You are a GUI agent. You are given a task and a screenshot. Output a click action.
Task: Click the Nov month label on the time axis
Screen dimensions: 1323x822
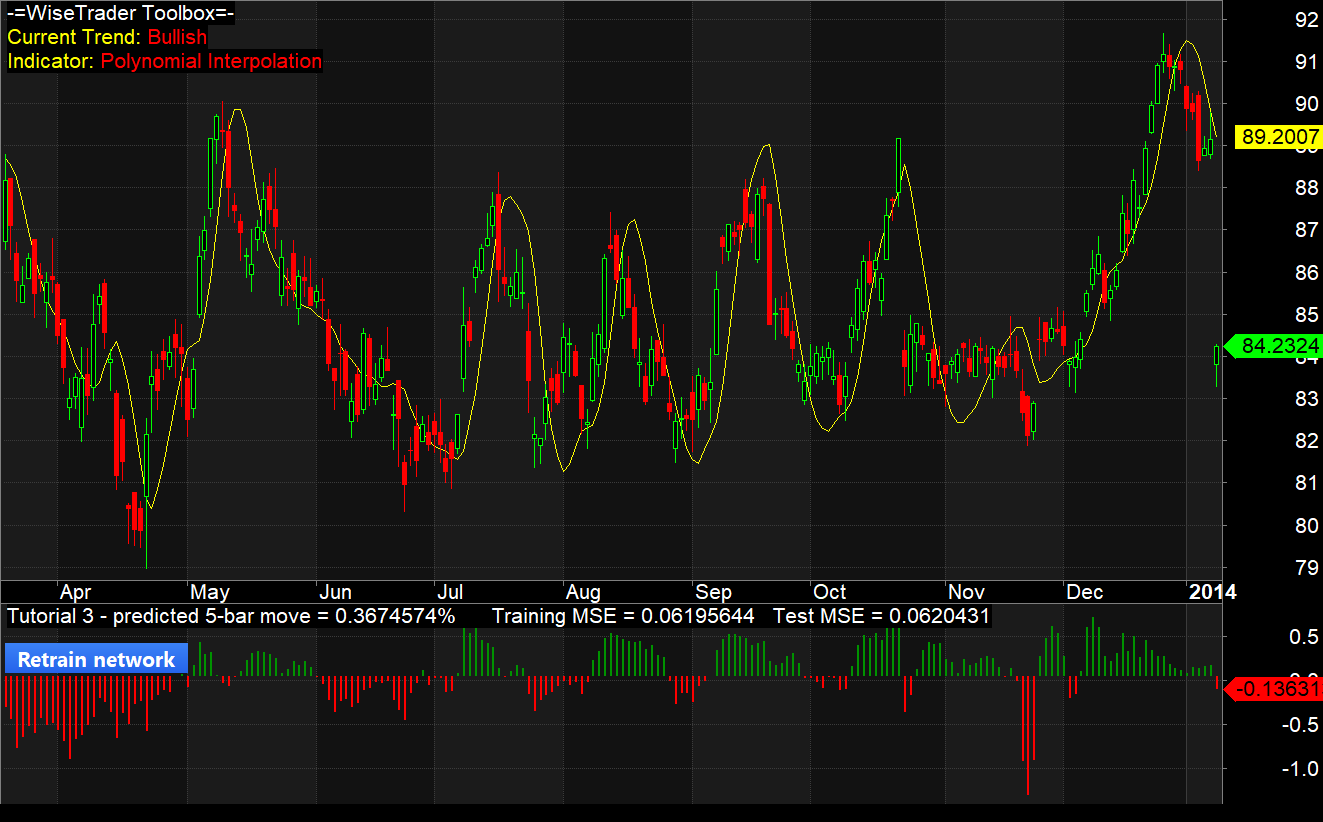point(966,592)
